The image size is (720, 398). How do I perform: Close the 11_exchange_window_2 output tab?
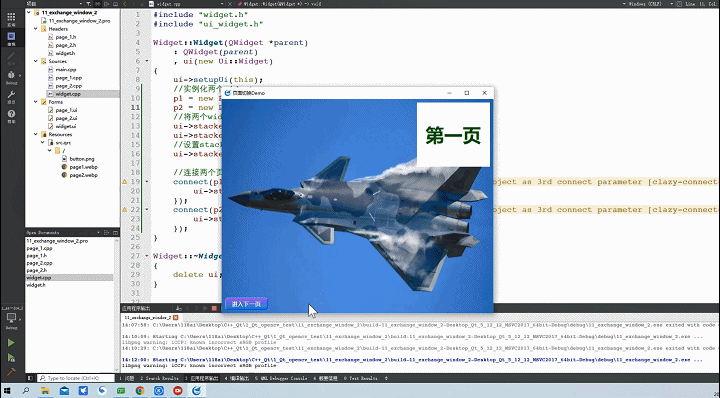(x=175, y=318)
